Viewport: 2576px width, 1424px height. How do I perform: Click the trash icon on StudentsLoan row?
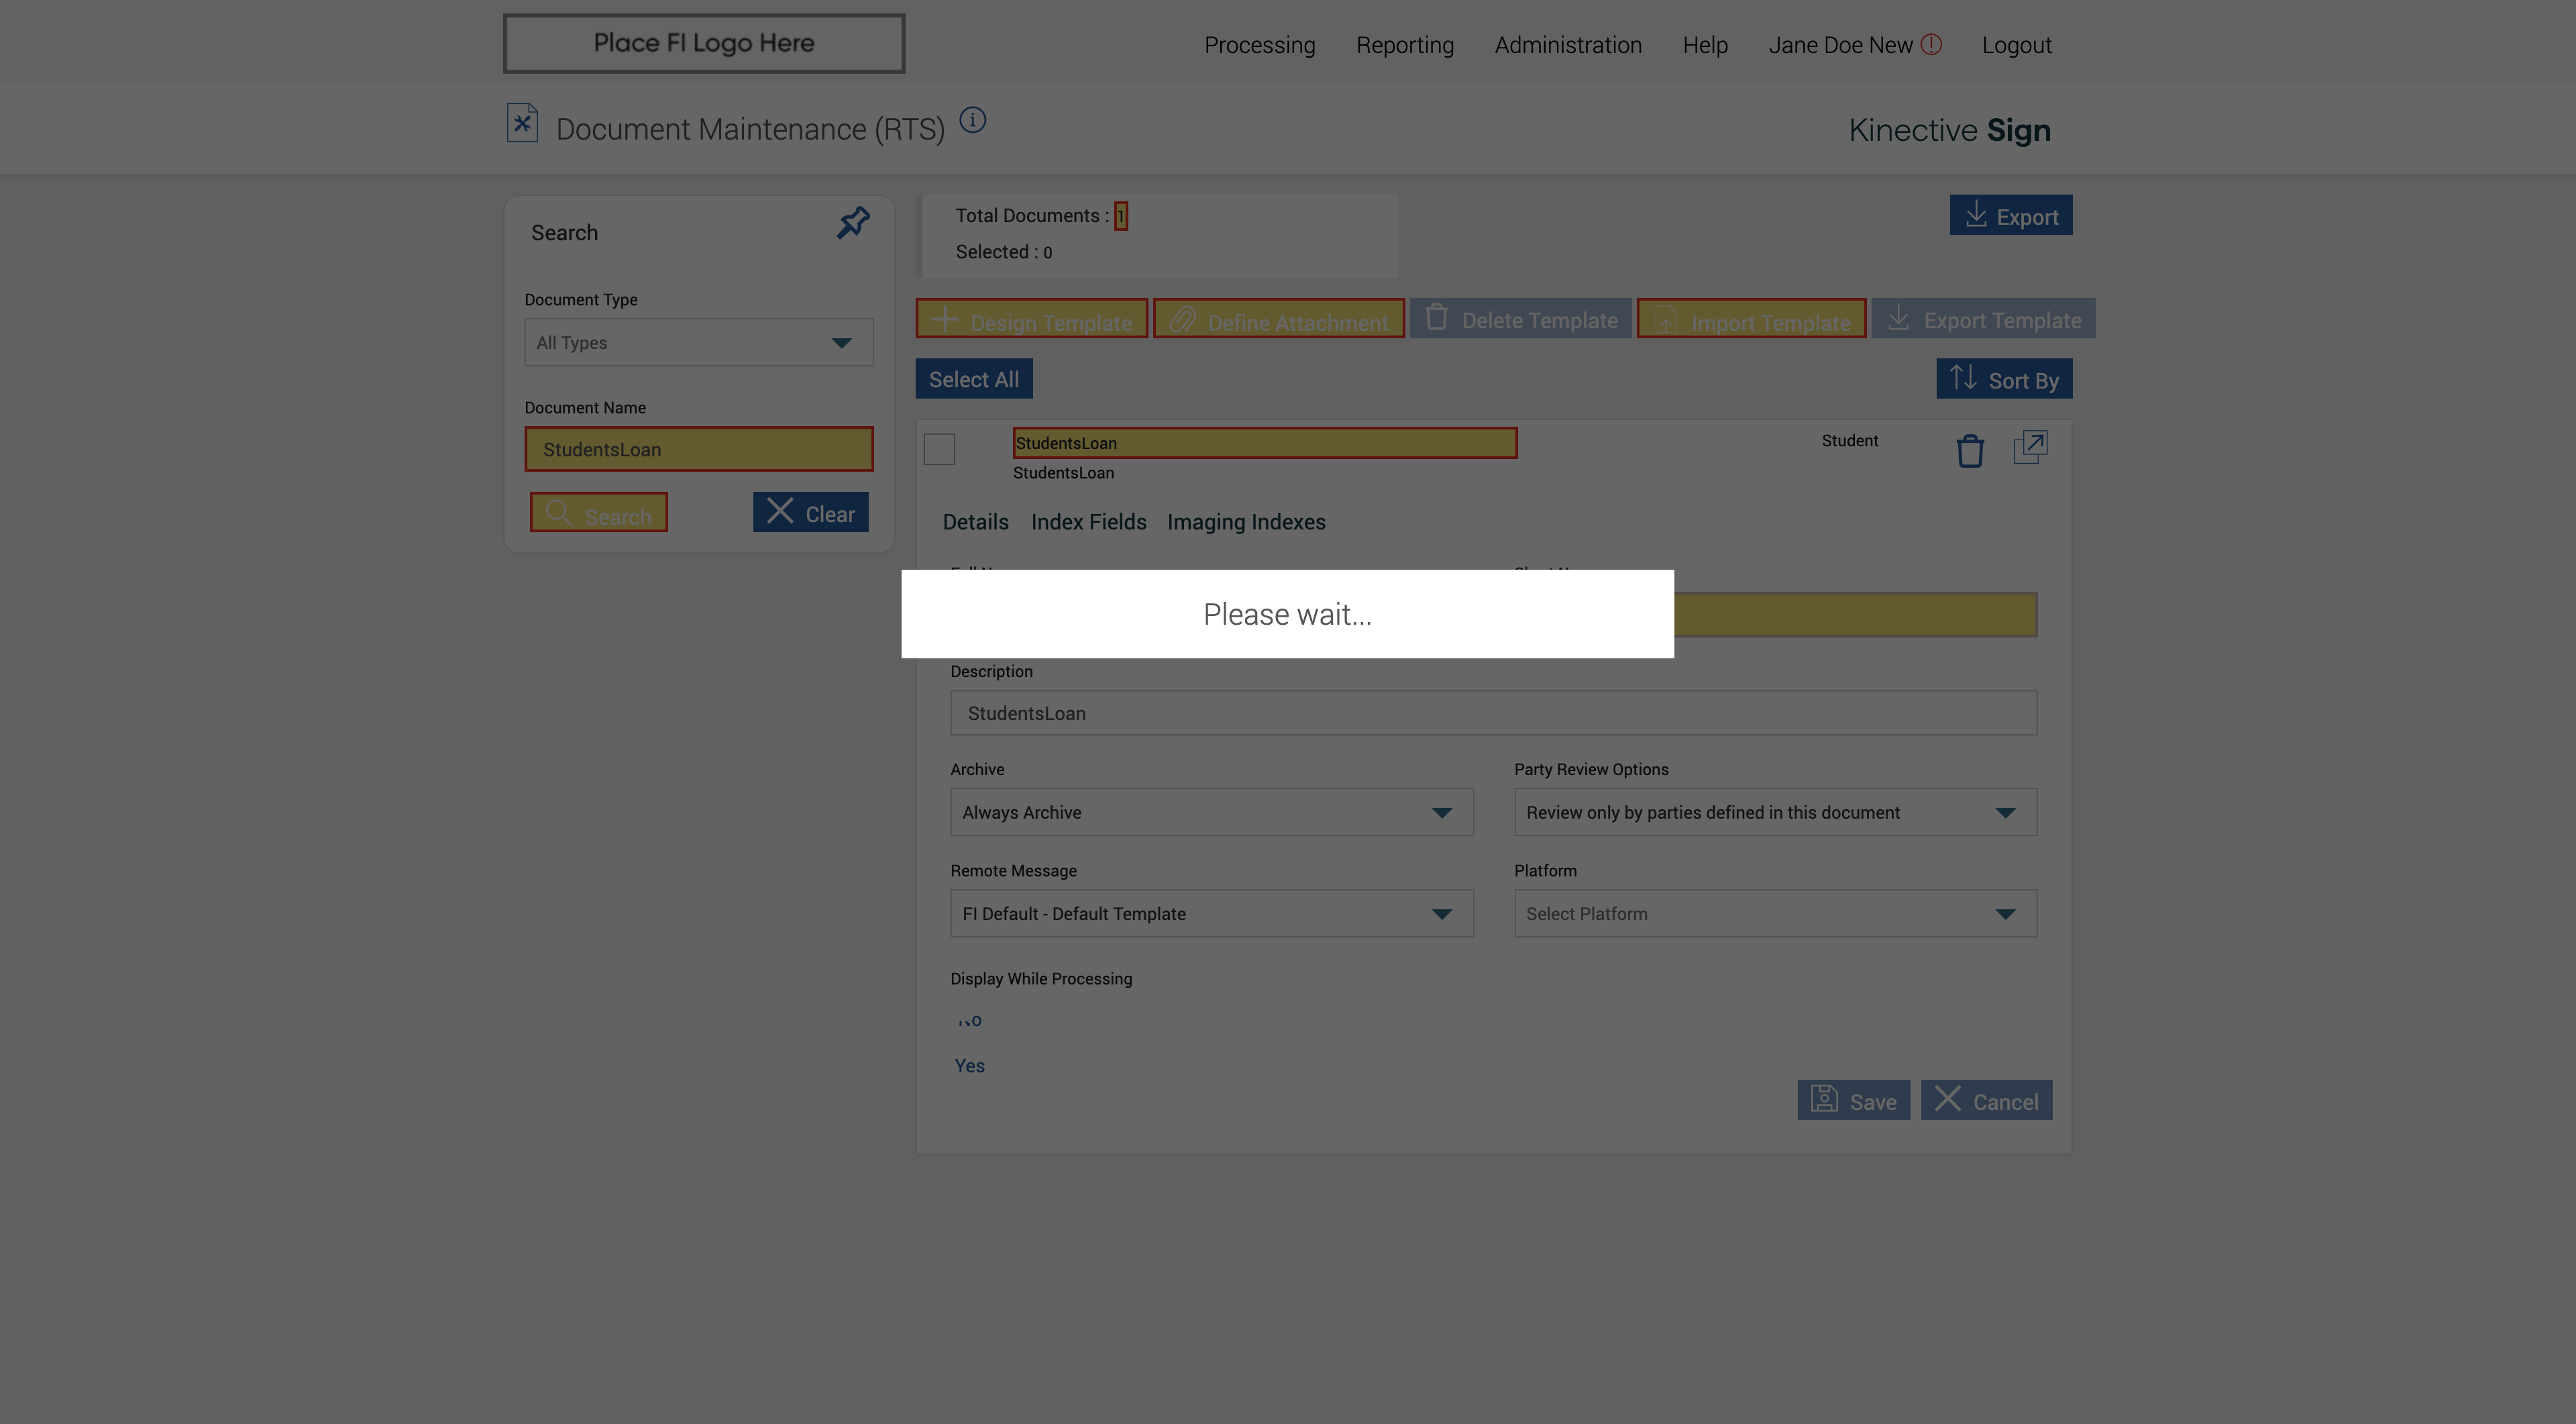[x=1969, y=451]
